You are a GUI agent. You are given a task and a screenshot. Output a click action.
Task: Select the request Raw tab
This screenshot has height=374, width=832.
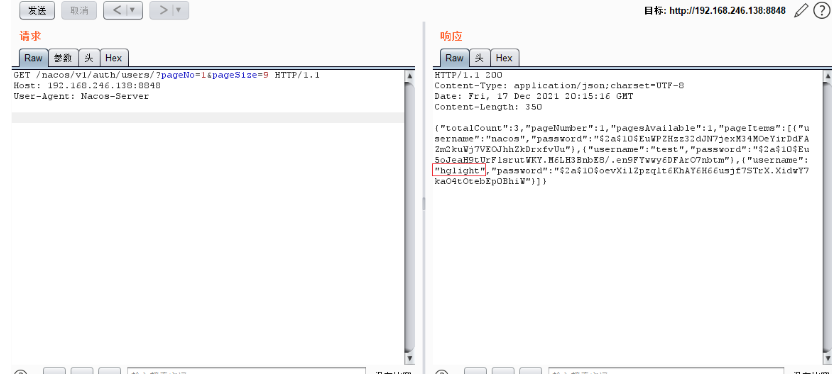[x=33, y=58]
